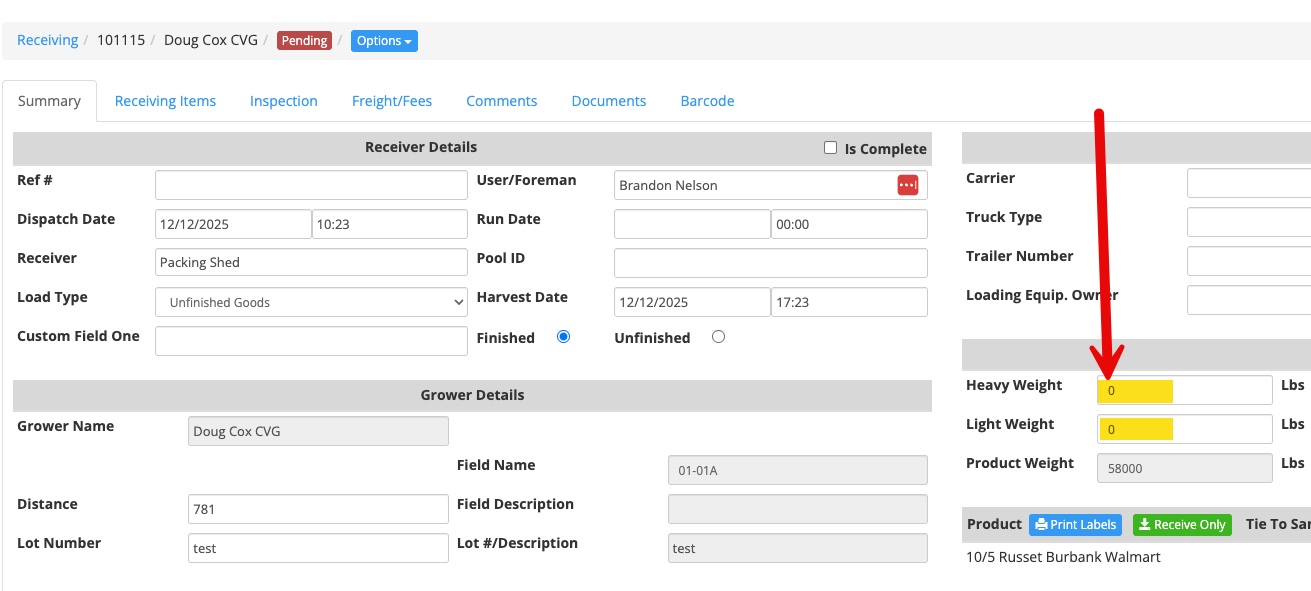Image resolution: width=1311 pixels, height=591 pixels.
Task: Go to the Freight/Fees tab
Action: [x=392, y=101]
